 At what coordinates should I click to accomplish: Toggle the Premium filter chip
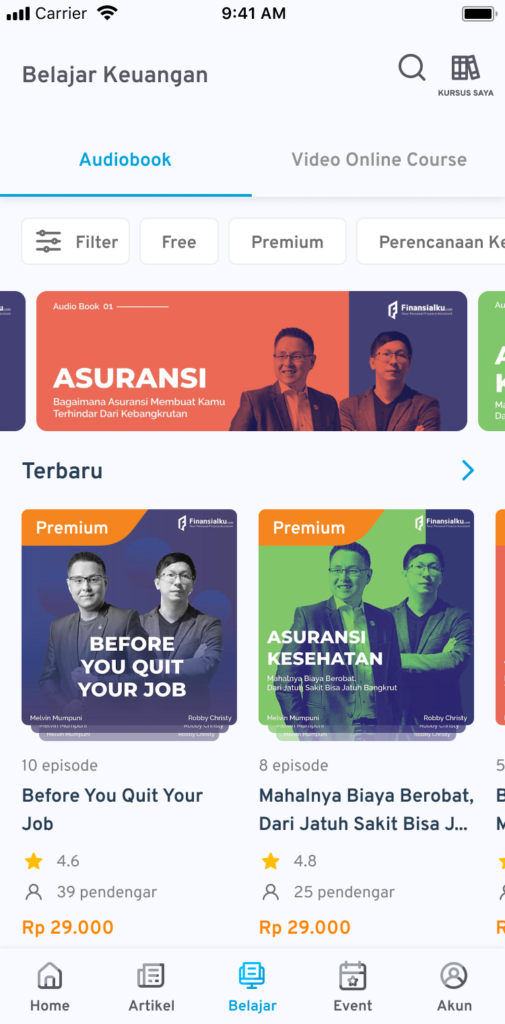click(x=287, y=242)
